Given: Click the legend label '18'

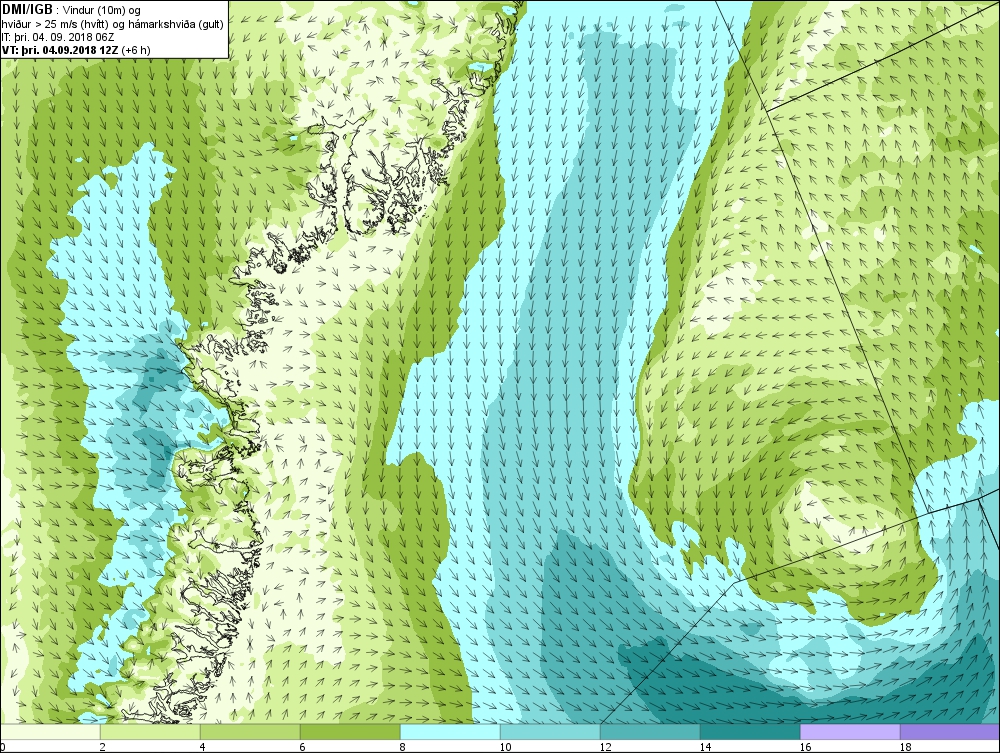Looking at the screenshot, I should 904,747.
